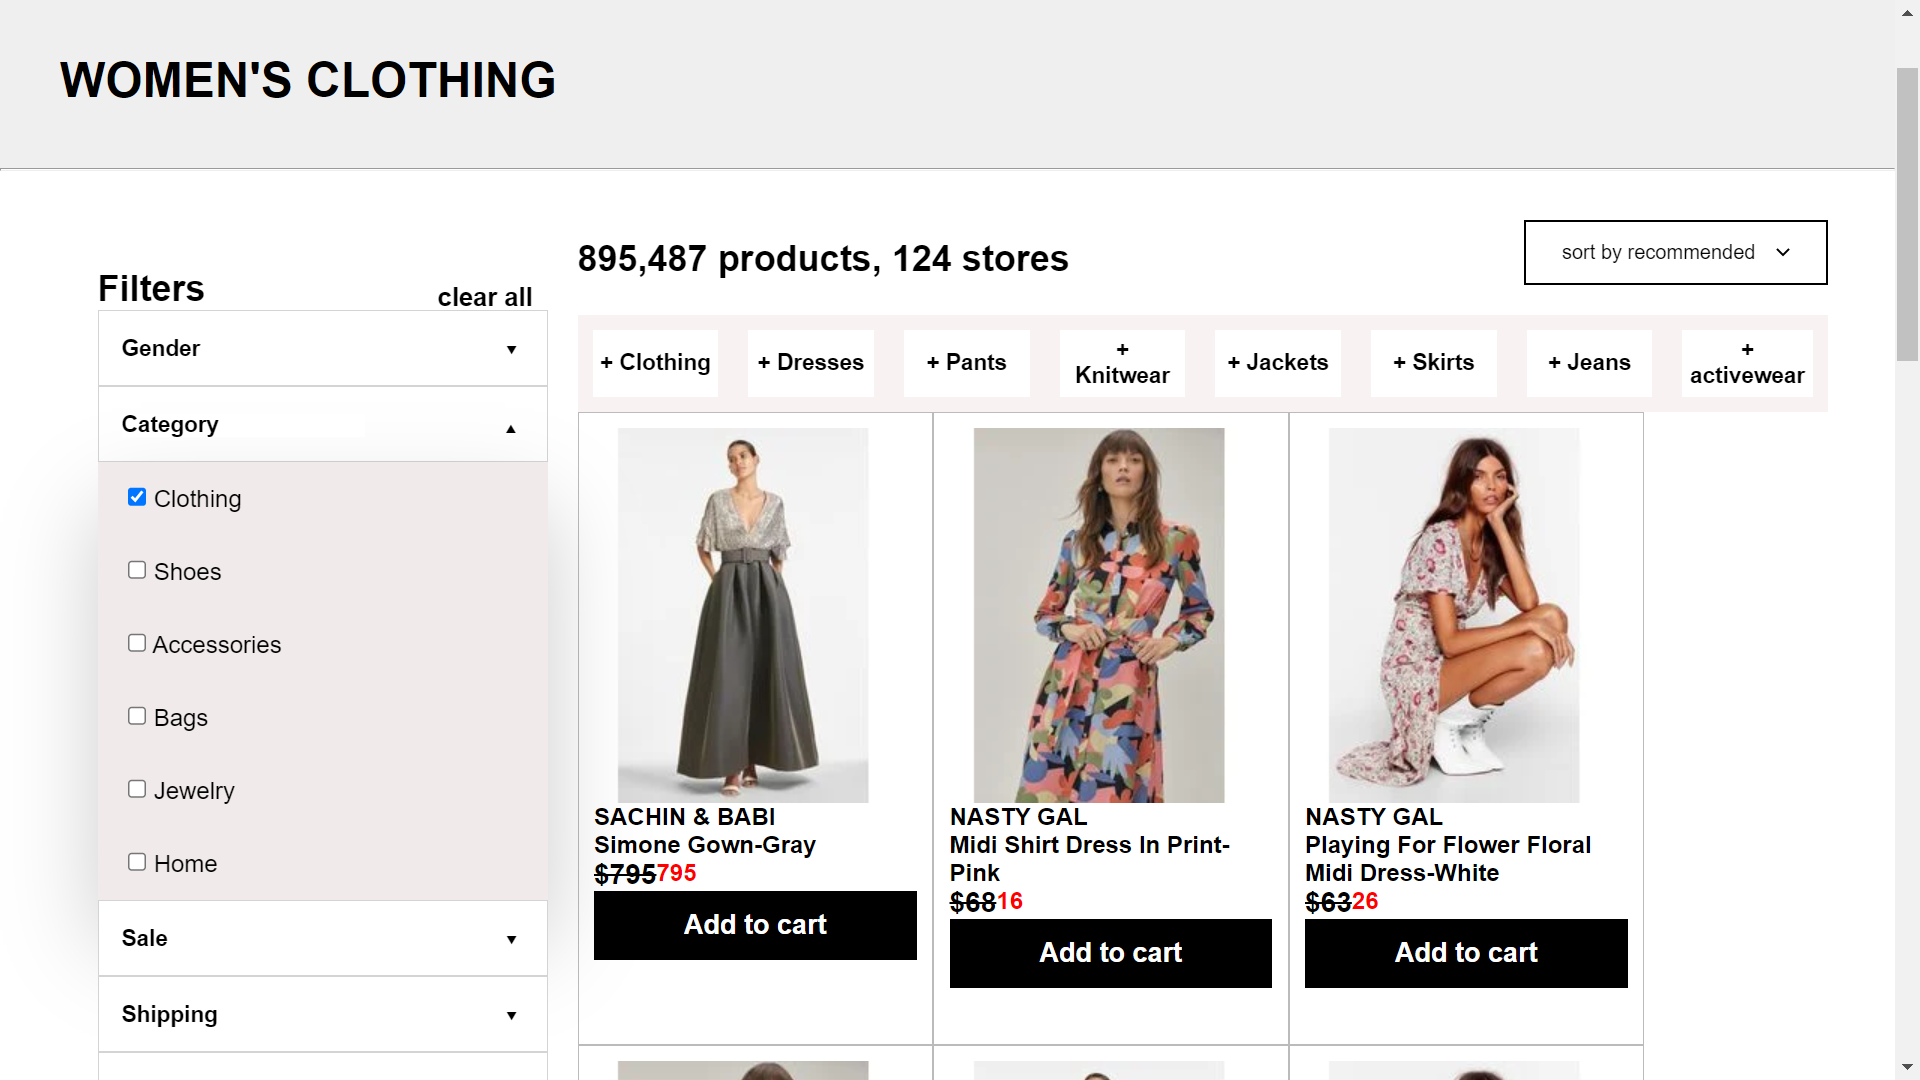The width and height of the screenshot is (1920, 1080).
Task: Pick the + Jeans category chip
Action: [1588, 362]
